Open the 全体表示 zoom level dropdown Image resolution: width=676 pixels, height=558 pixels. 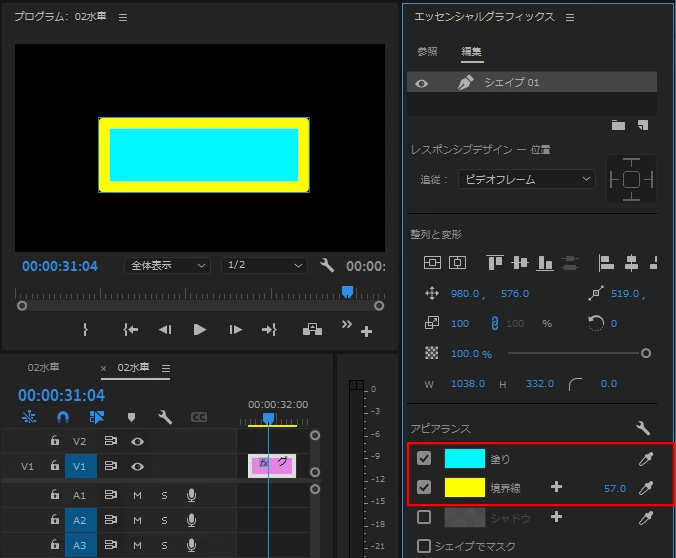167,265
